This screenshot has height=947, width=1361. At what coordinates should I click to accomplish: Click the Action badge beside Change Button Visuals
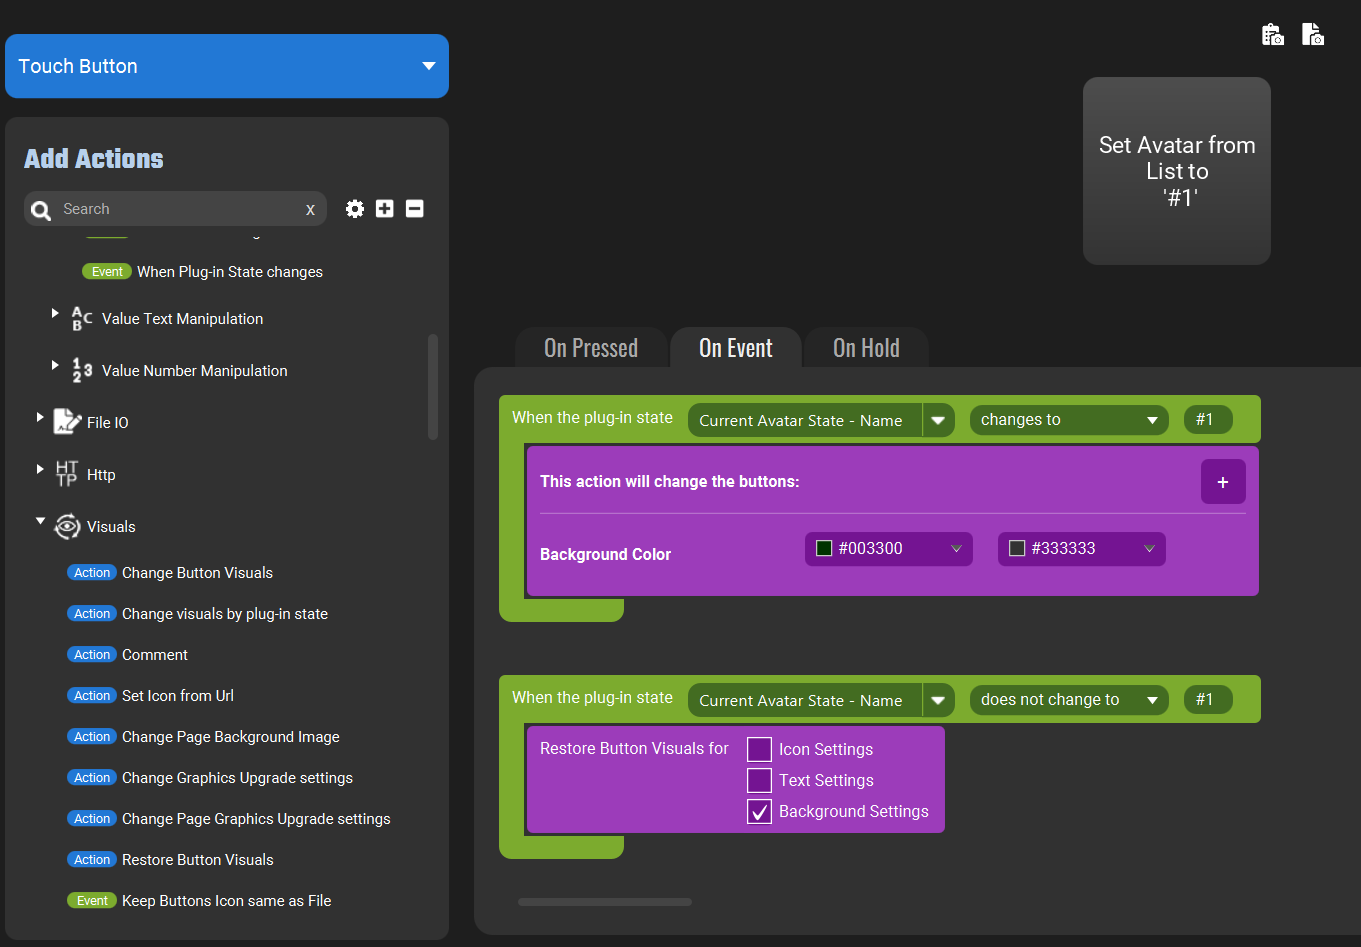pos(92,573)
